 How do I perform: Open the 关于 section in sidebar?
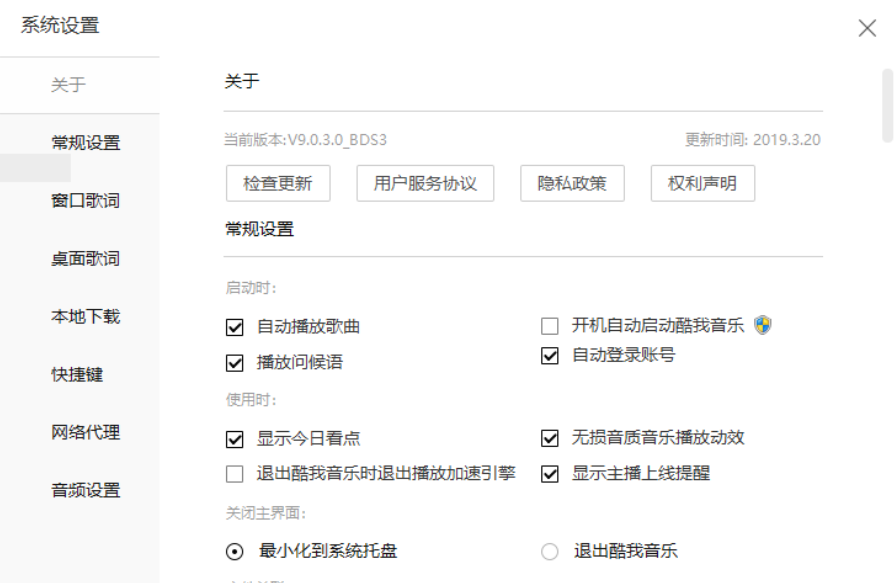pos(68,85)
